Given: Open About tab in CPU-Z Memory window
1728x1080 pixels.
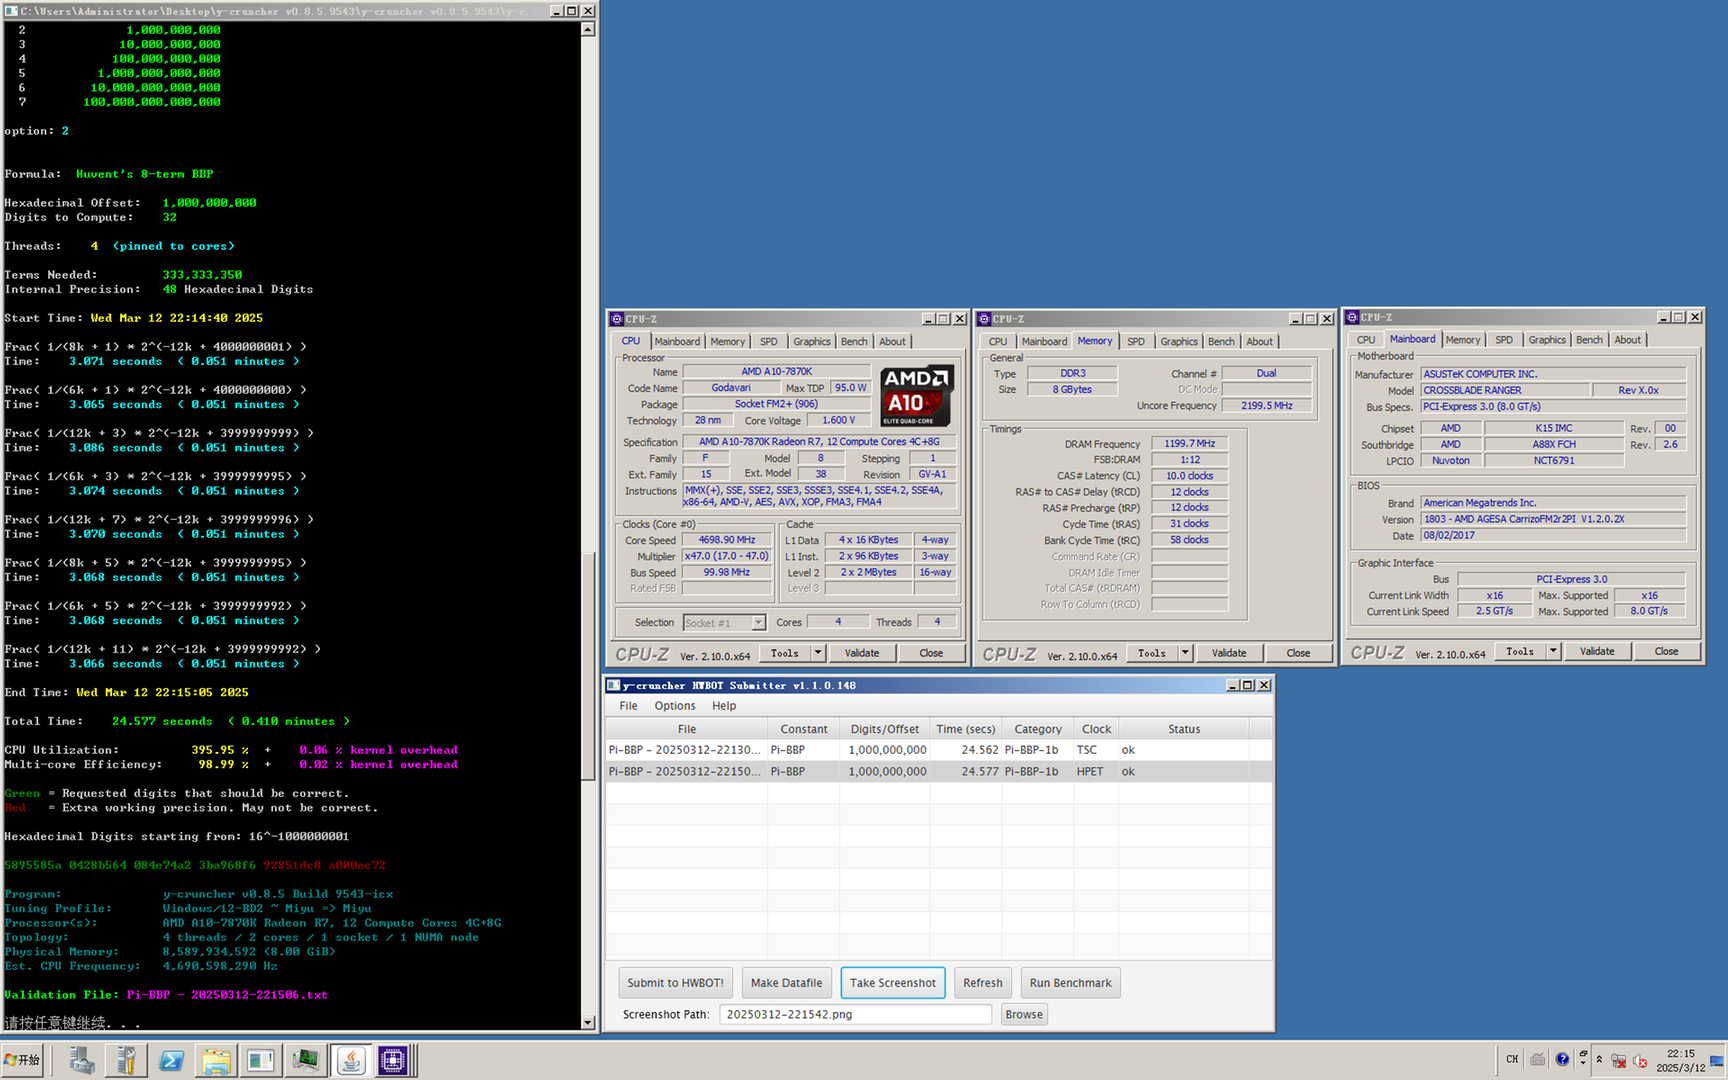Looking at the screenshot, I should point(1259,342).
